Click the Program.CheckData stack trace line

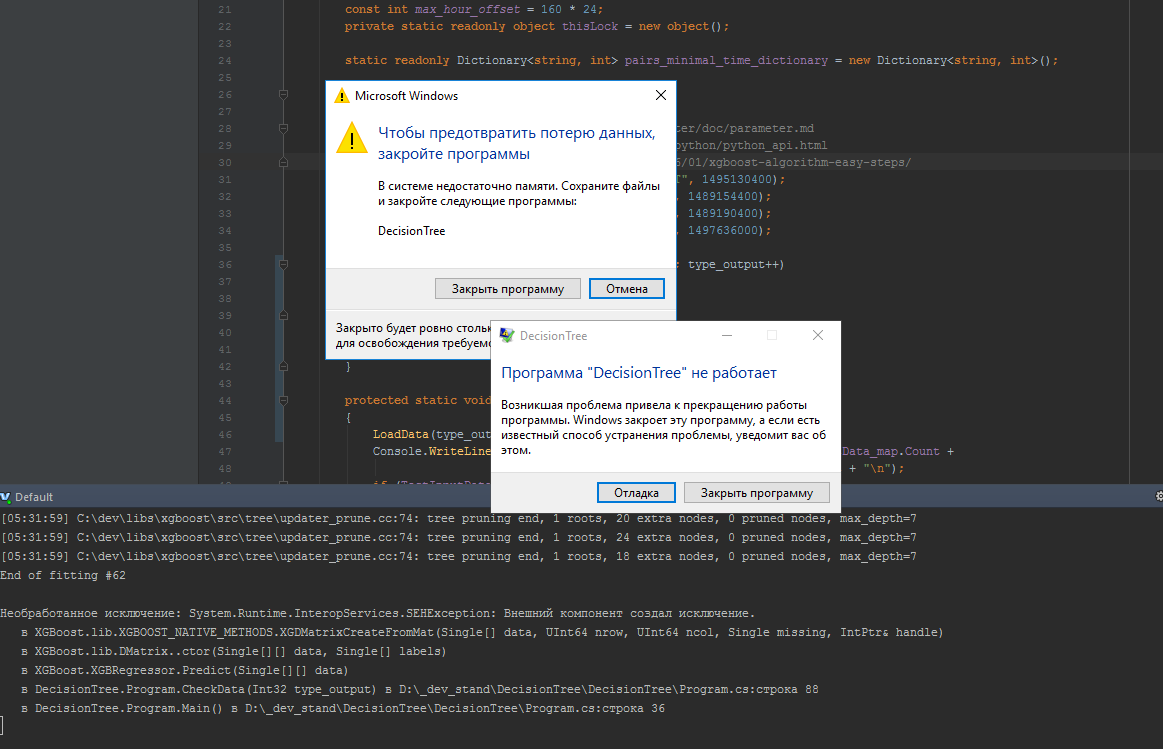click(420, 690)
